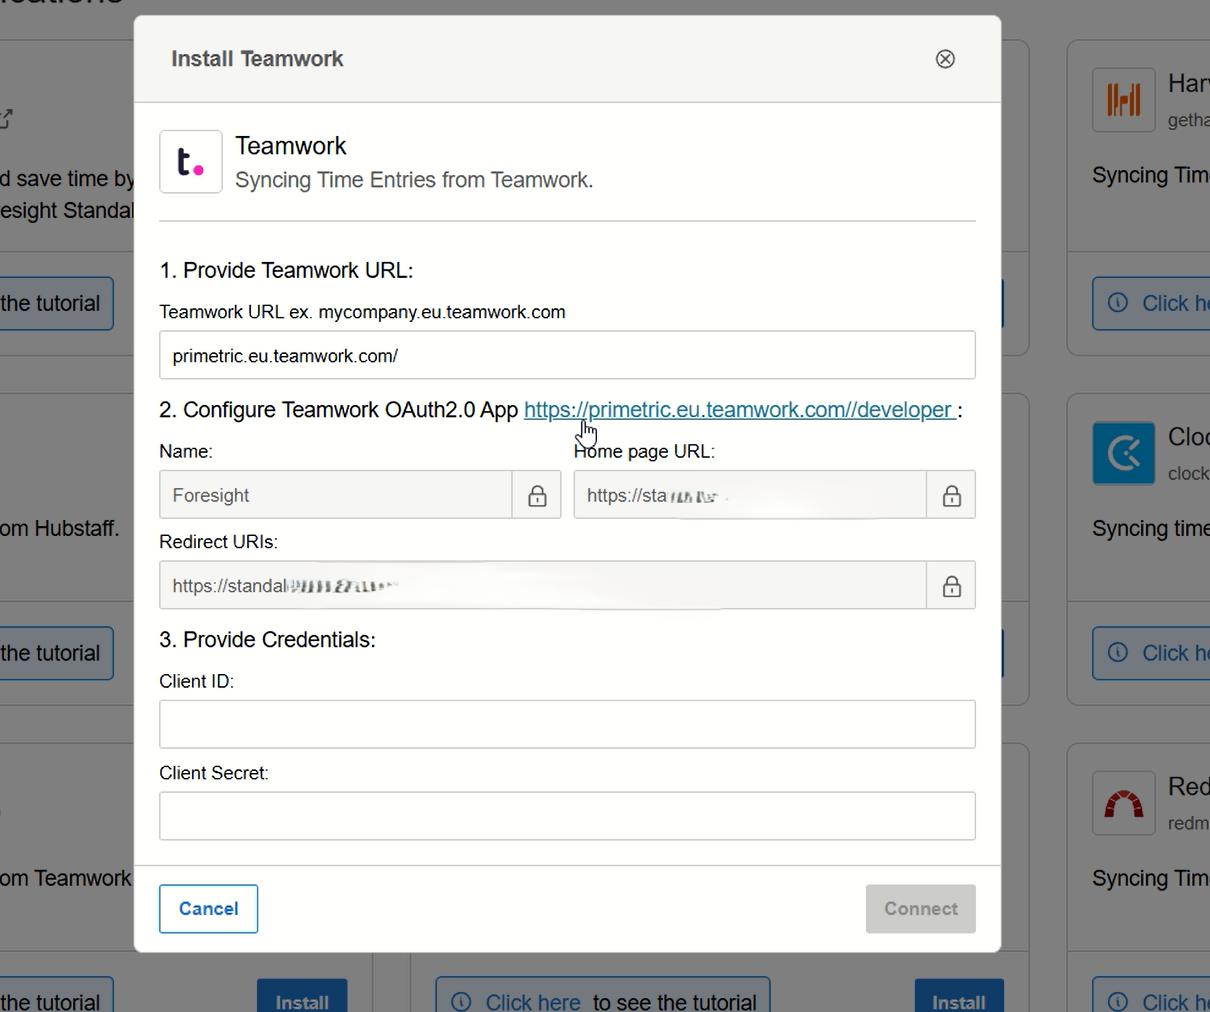This screenshot has width=1210, height=1012.
Task: Click '1. Provide Teamwork URL:' heading
Action: click(x=286, y=270)
